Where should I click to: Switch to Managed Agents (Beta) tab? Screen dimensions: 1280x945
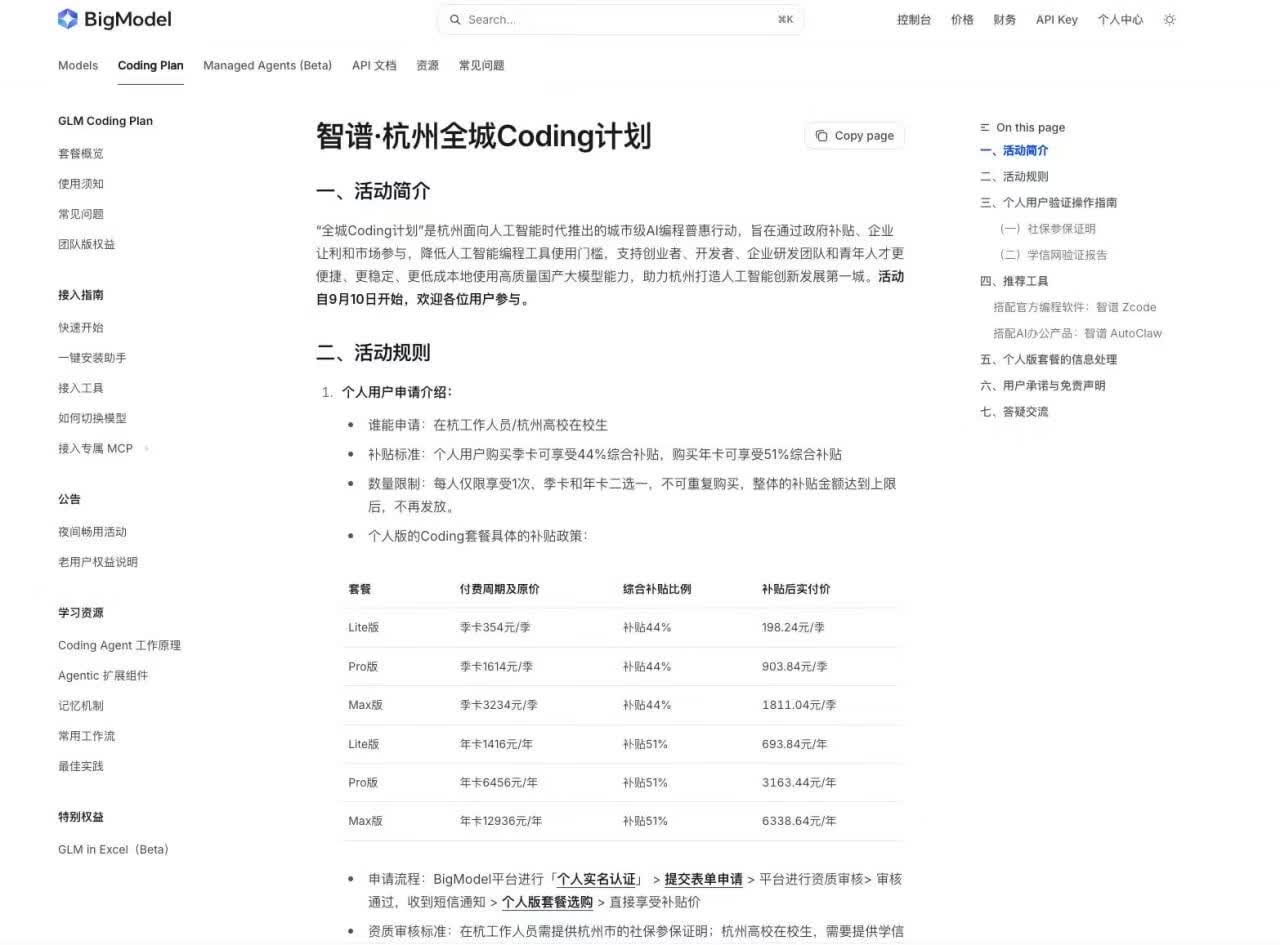(267, 65)
